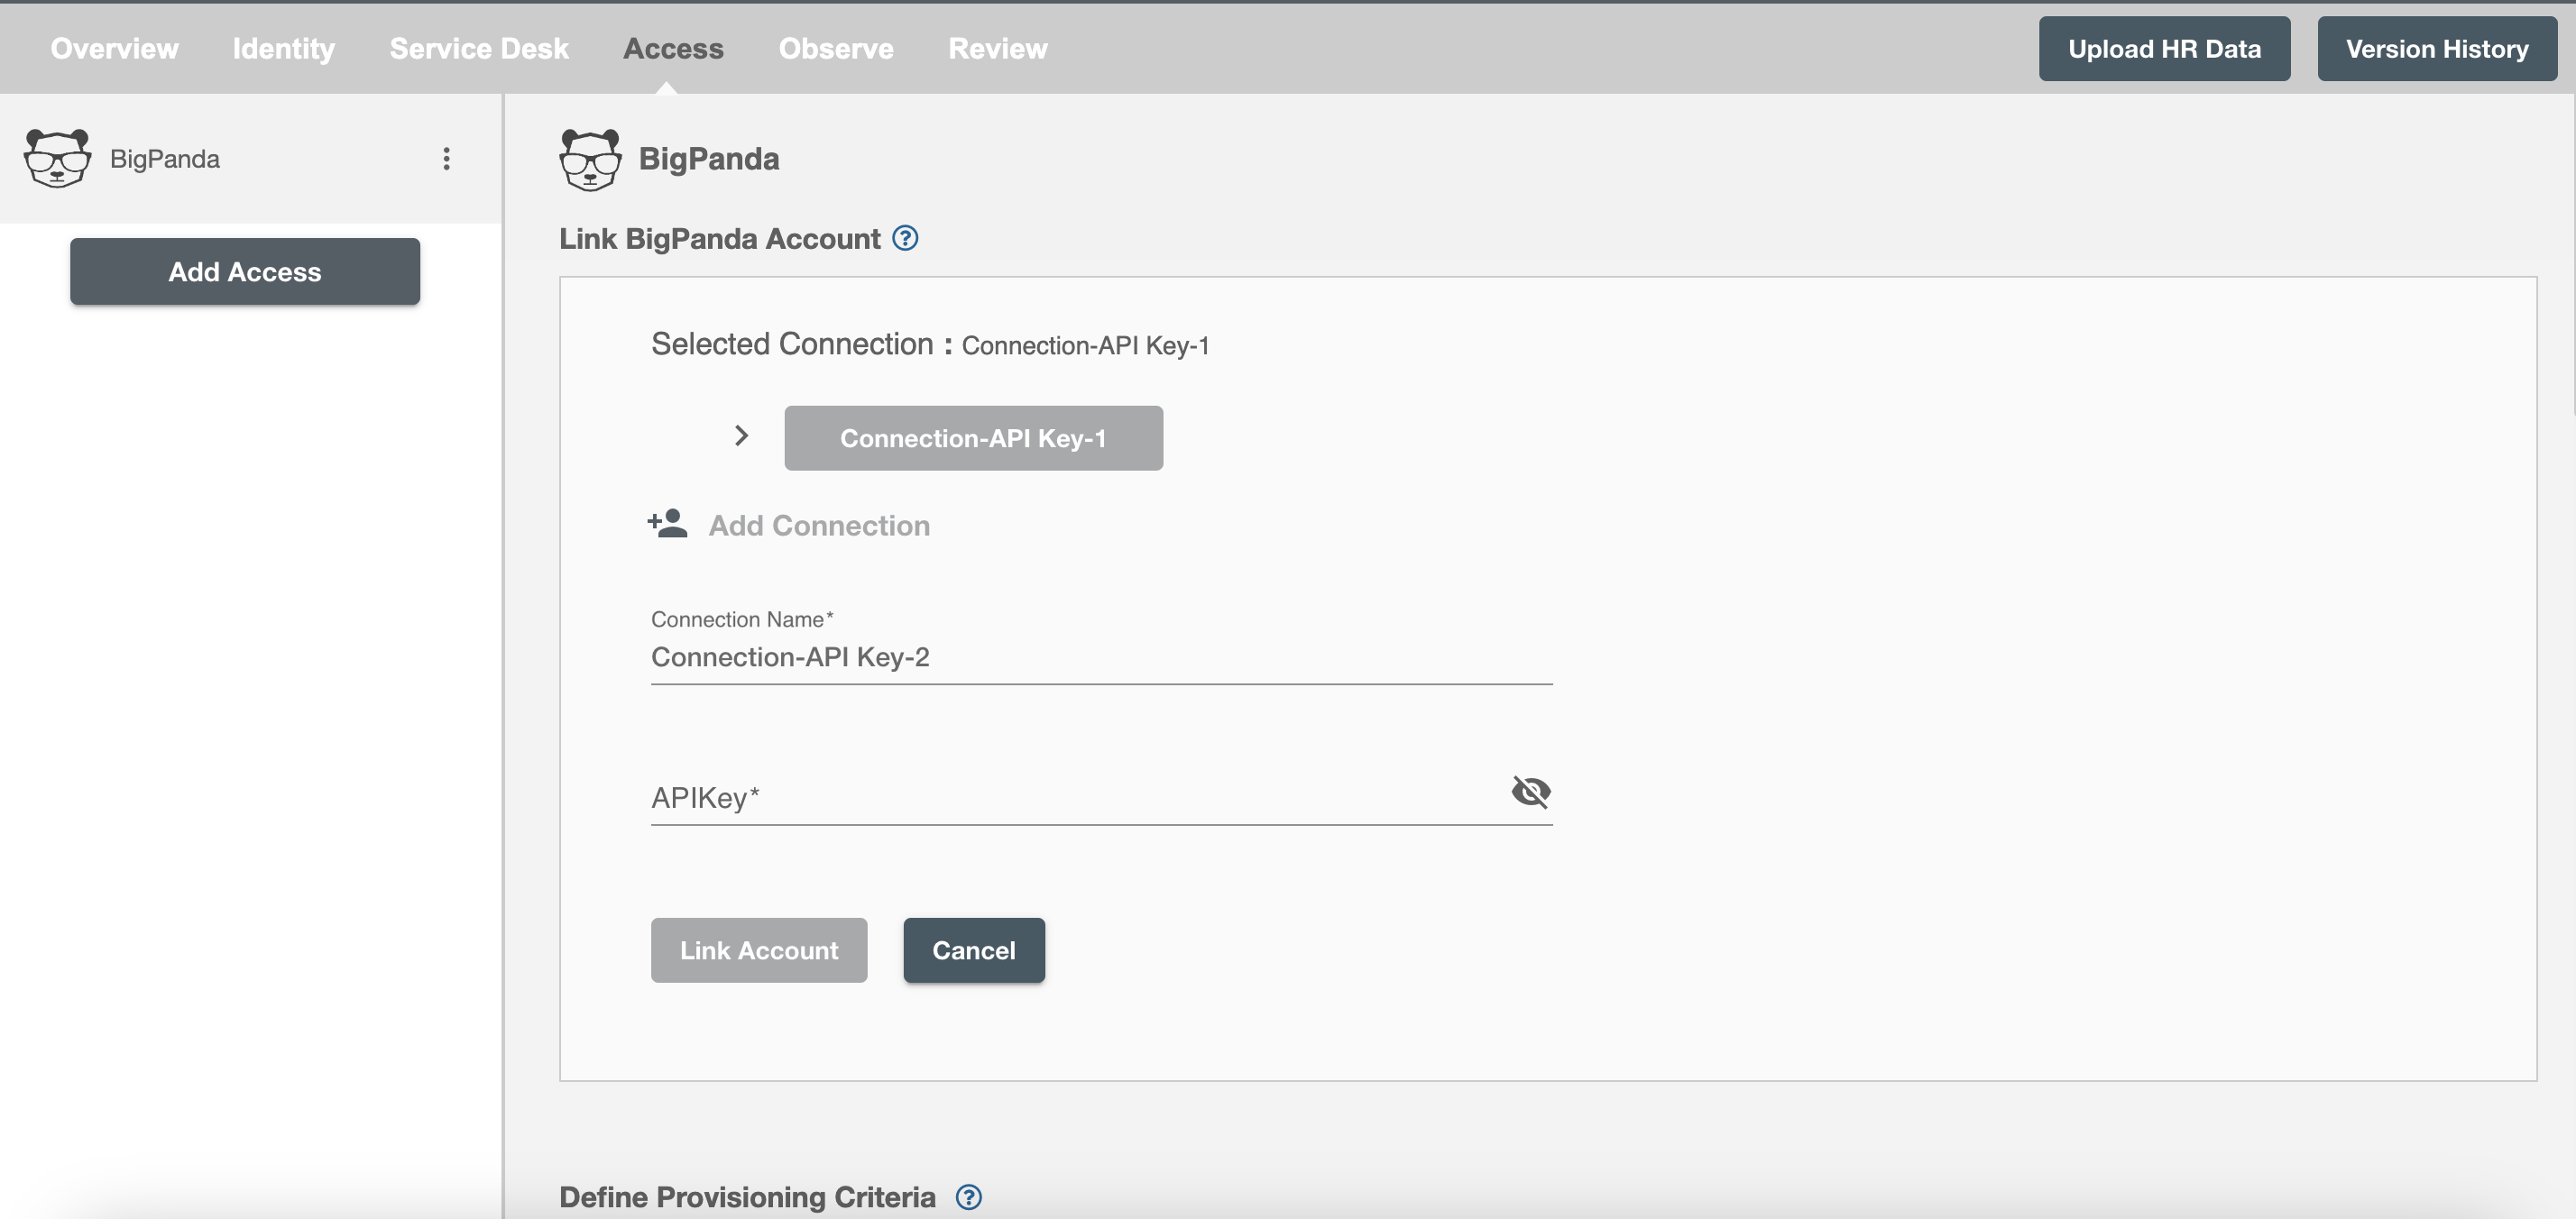
Task: Click the Add Access button
Action: [244, 270]
